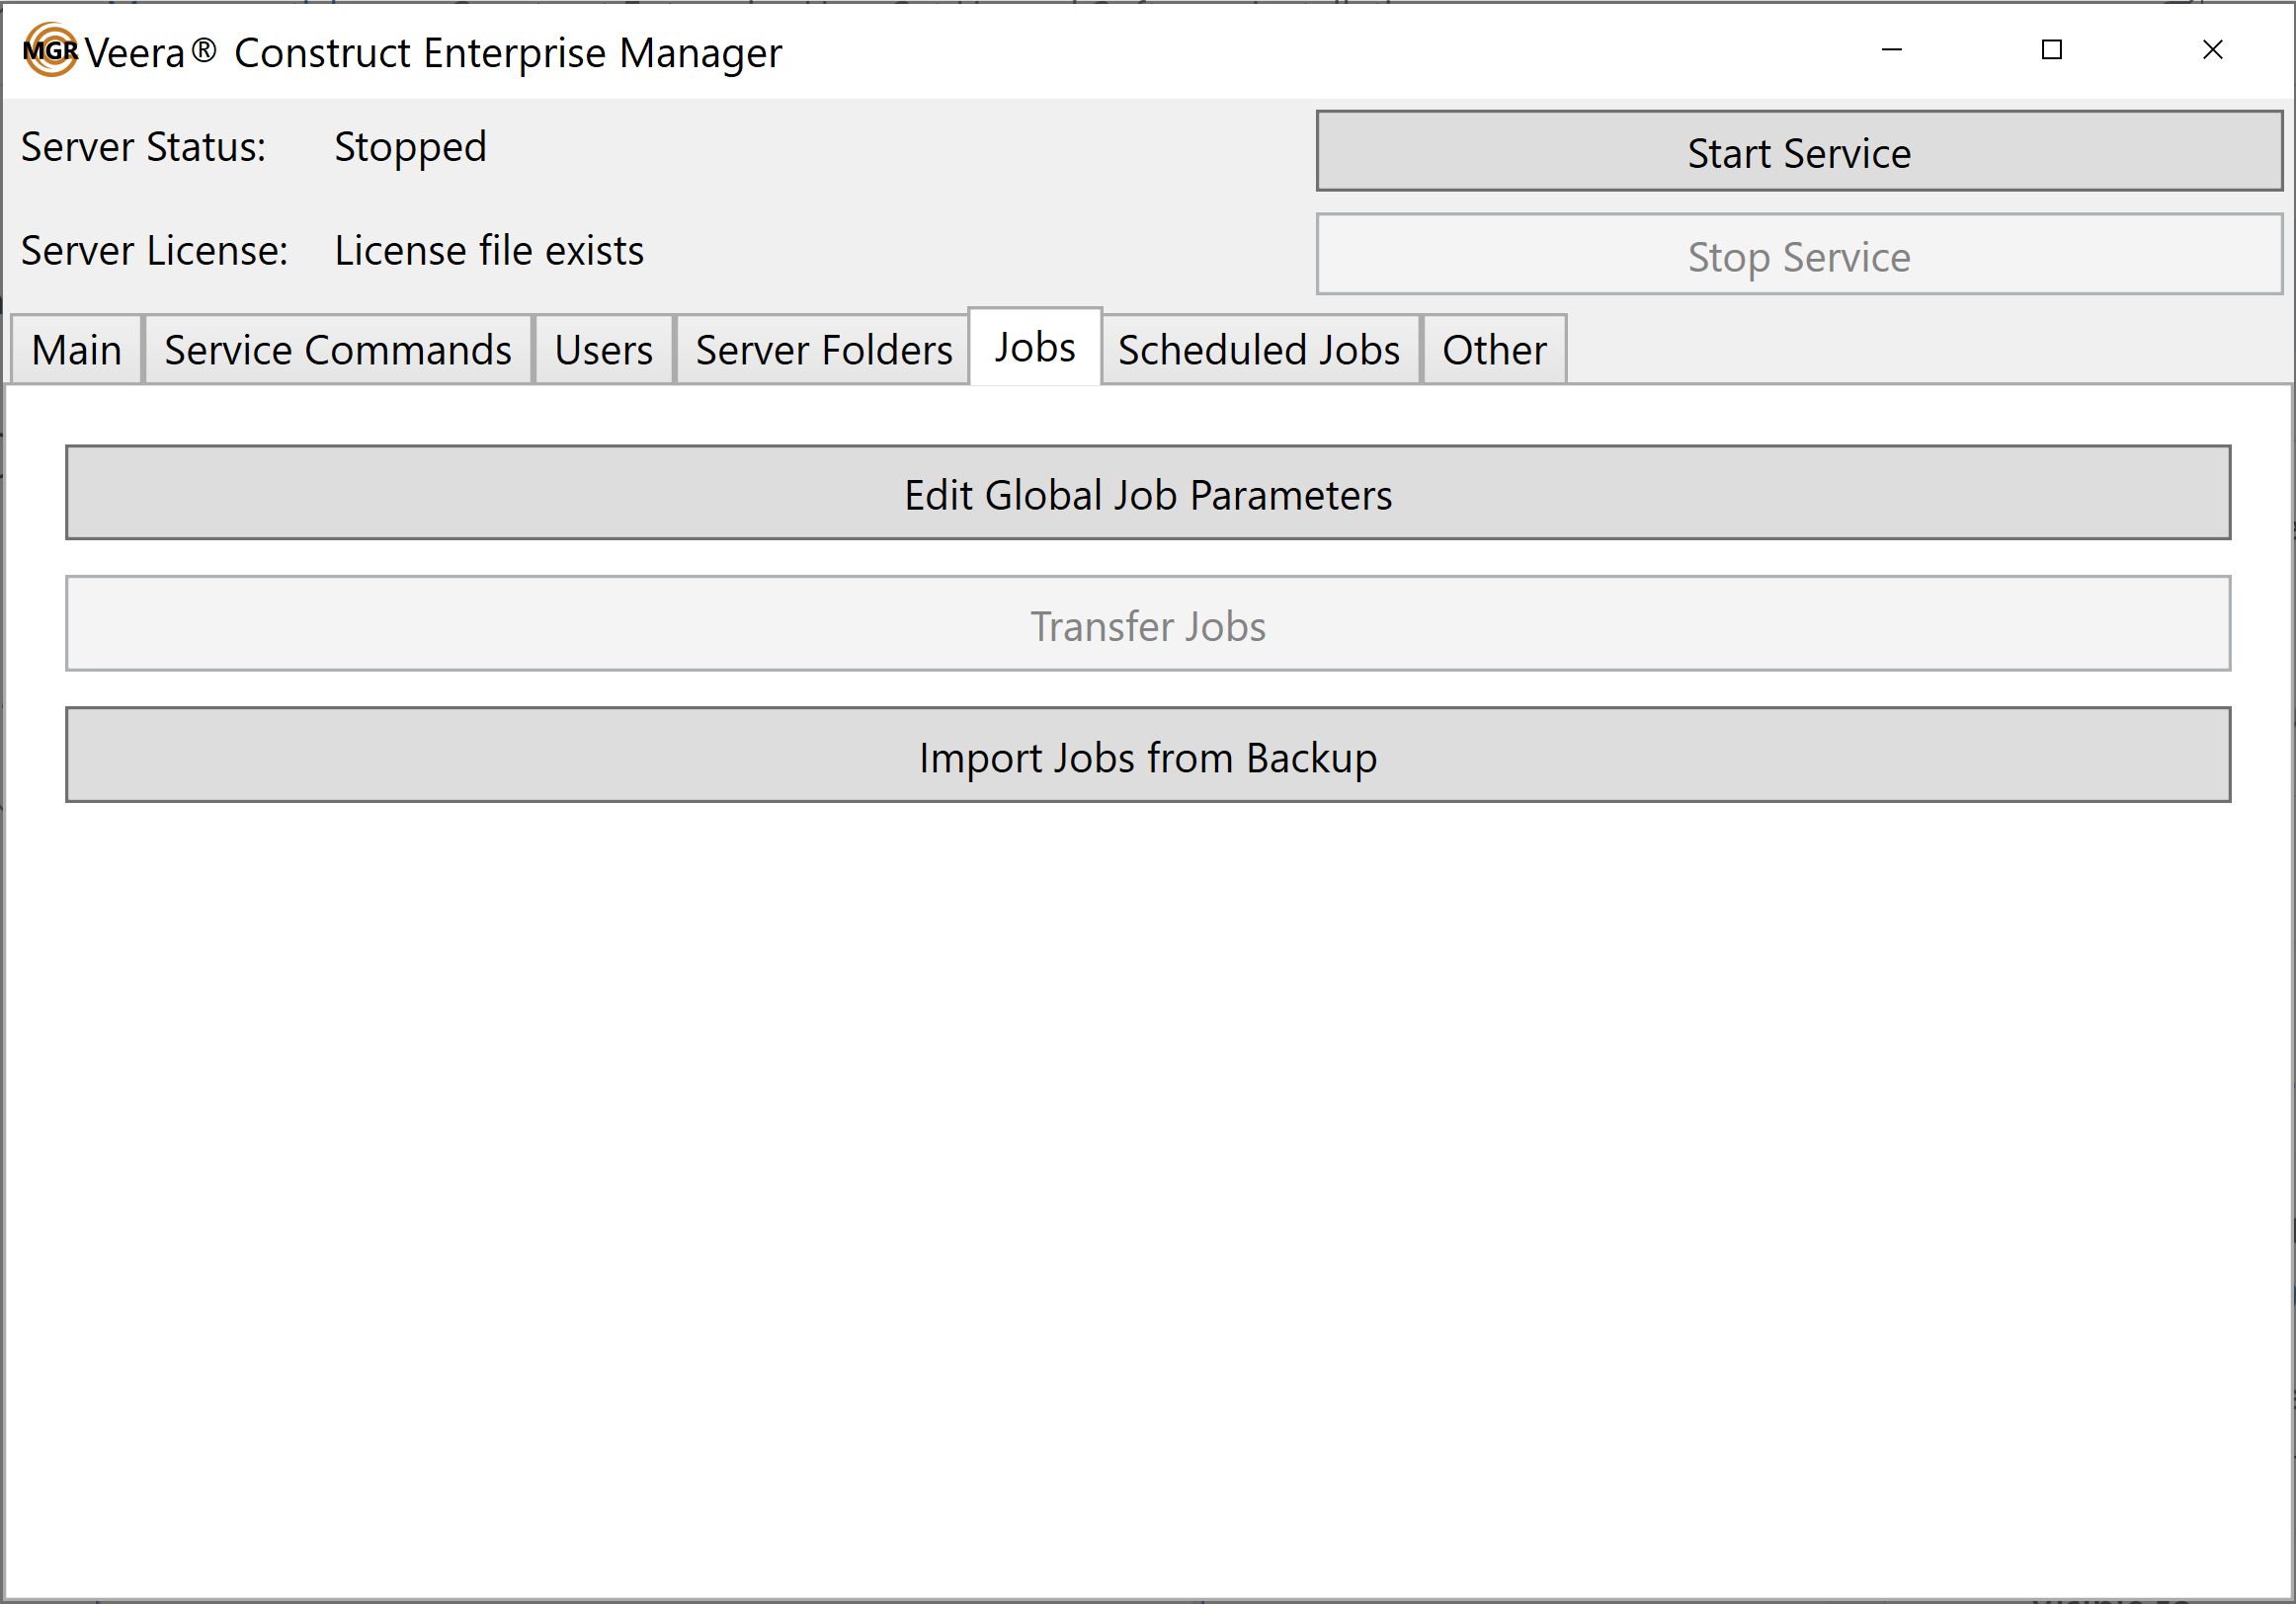Viewport: 2296px width, 1604px height.
Task: Go to the Users tab
Action: coord(604,350)
